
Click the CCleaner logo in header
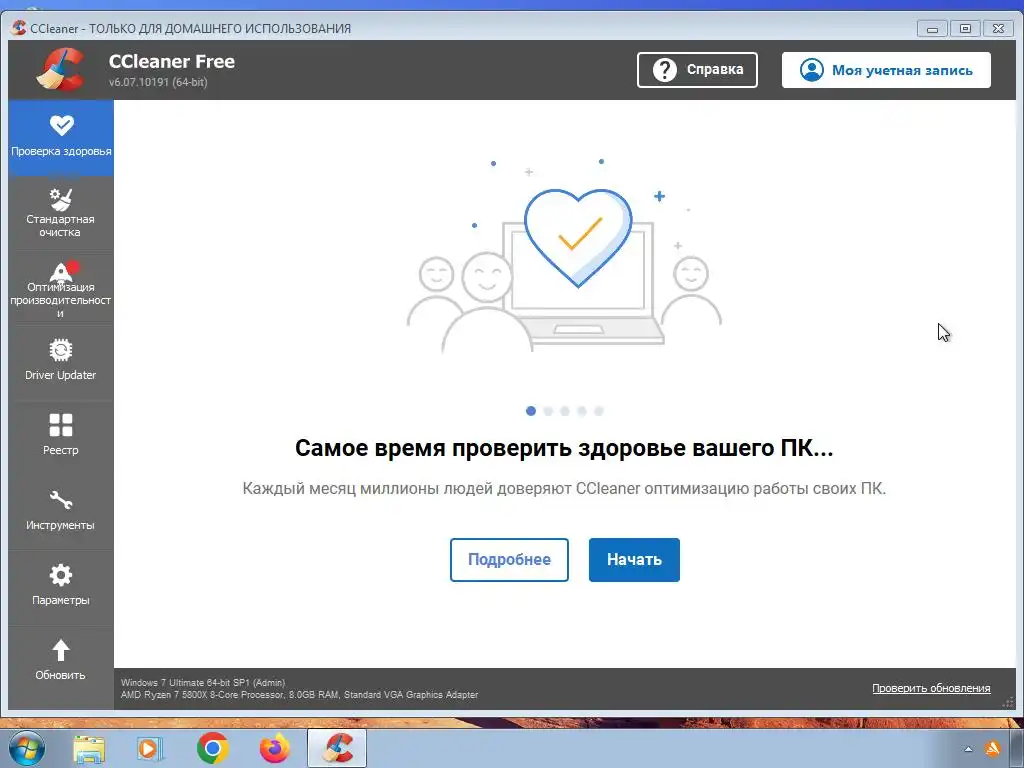[x=61, y=69]
